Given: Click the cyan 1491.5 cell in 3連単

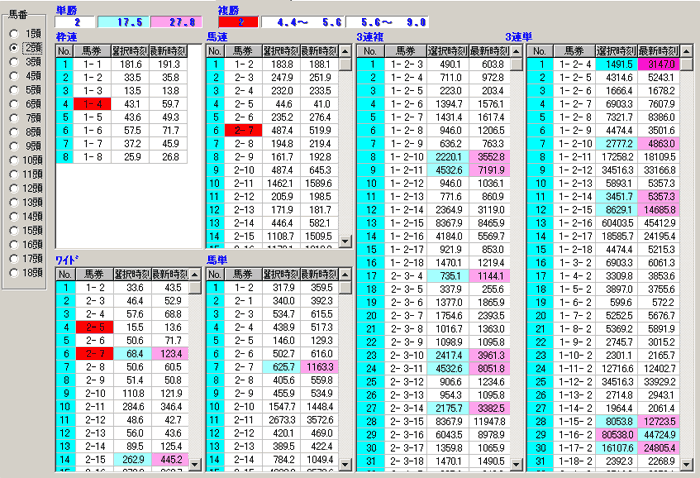Looking at the screenshot, I should (617, 64).
